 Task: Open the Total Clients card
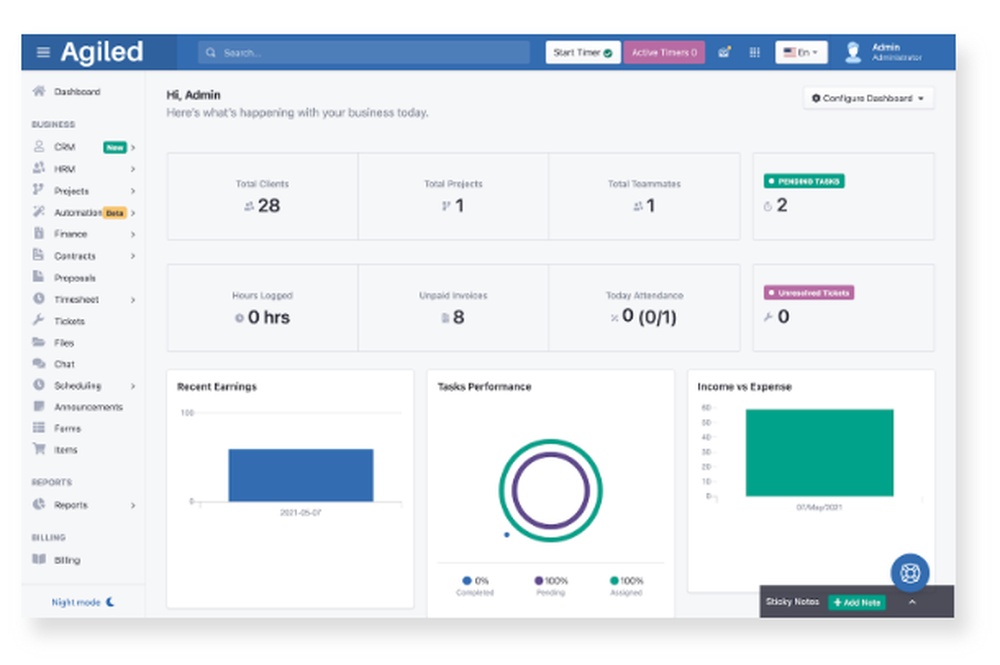pos(262,196)
